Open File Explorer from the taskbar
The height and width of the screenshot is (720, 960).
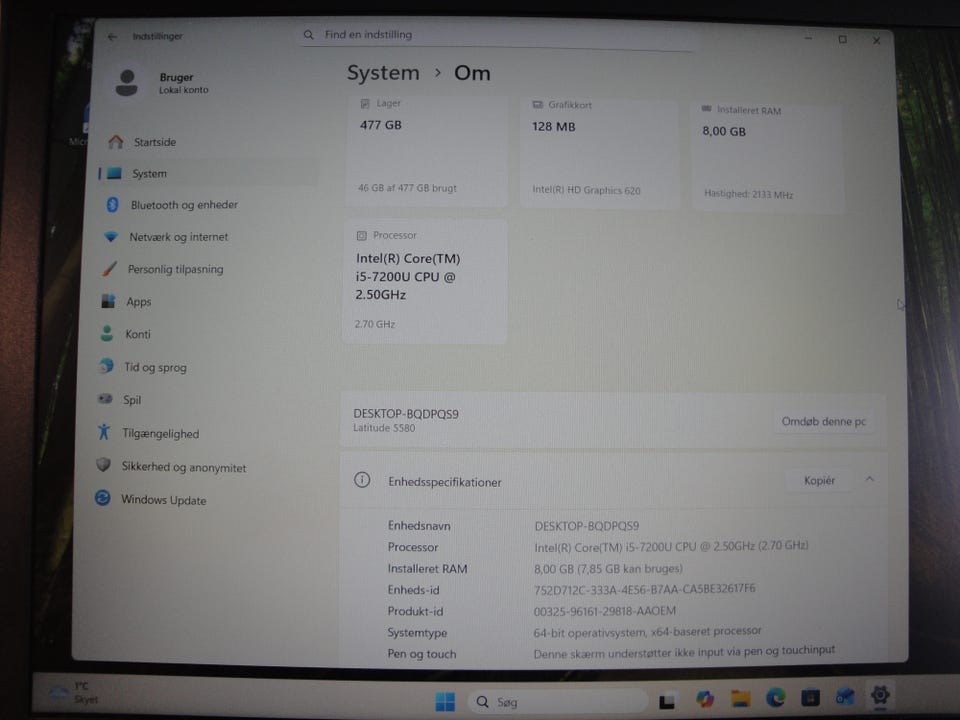(x=740, y=698)
